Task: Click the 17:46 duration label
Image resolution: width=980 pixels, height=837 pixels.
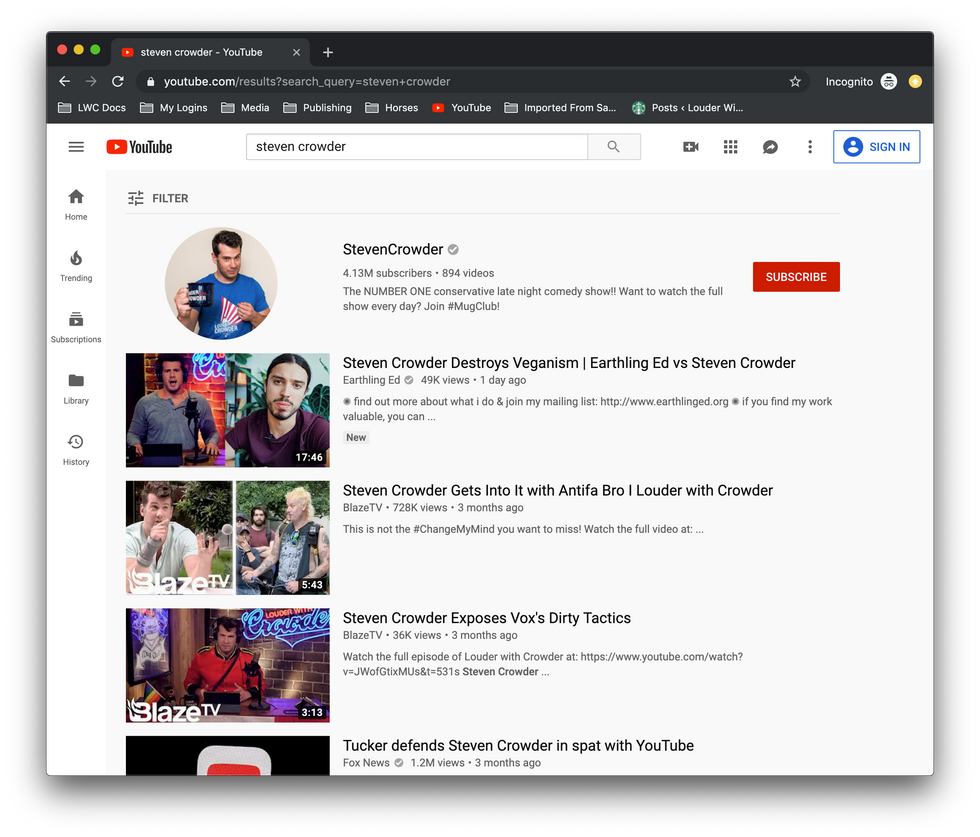Action: [x=309, y=458]
